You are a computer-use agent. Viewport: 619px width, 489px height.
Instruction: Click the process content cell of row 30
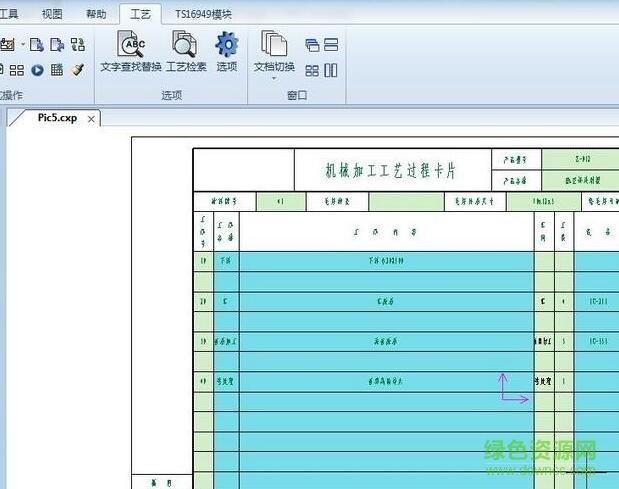click(386, 341)
